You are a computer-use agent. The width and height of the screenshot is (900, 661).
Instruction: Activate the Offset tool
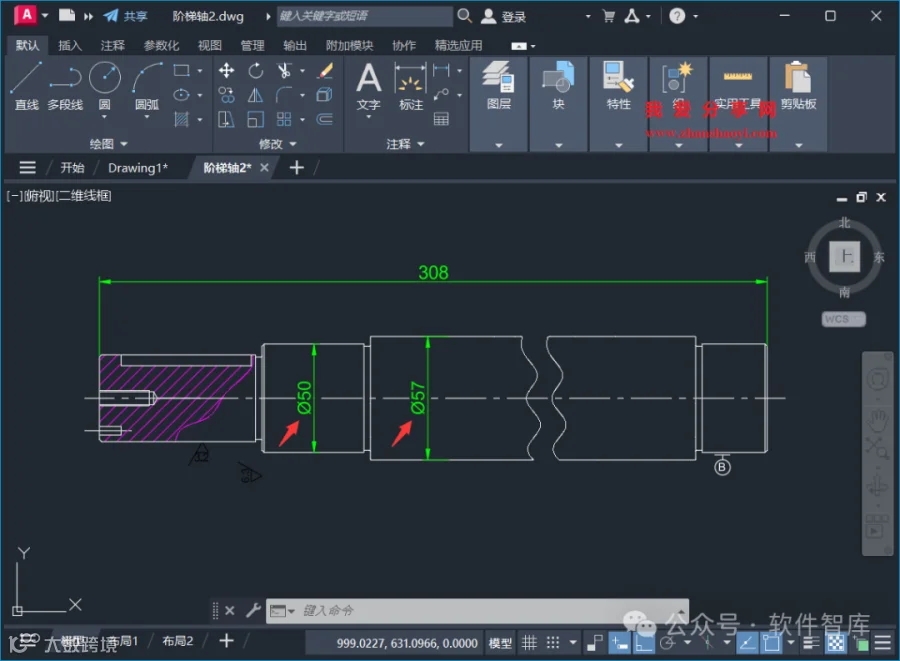click(x=325, y=119)
